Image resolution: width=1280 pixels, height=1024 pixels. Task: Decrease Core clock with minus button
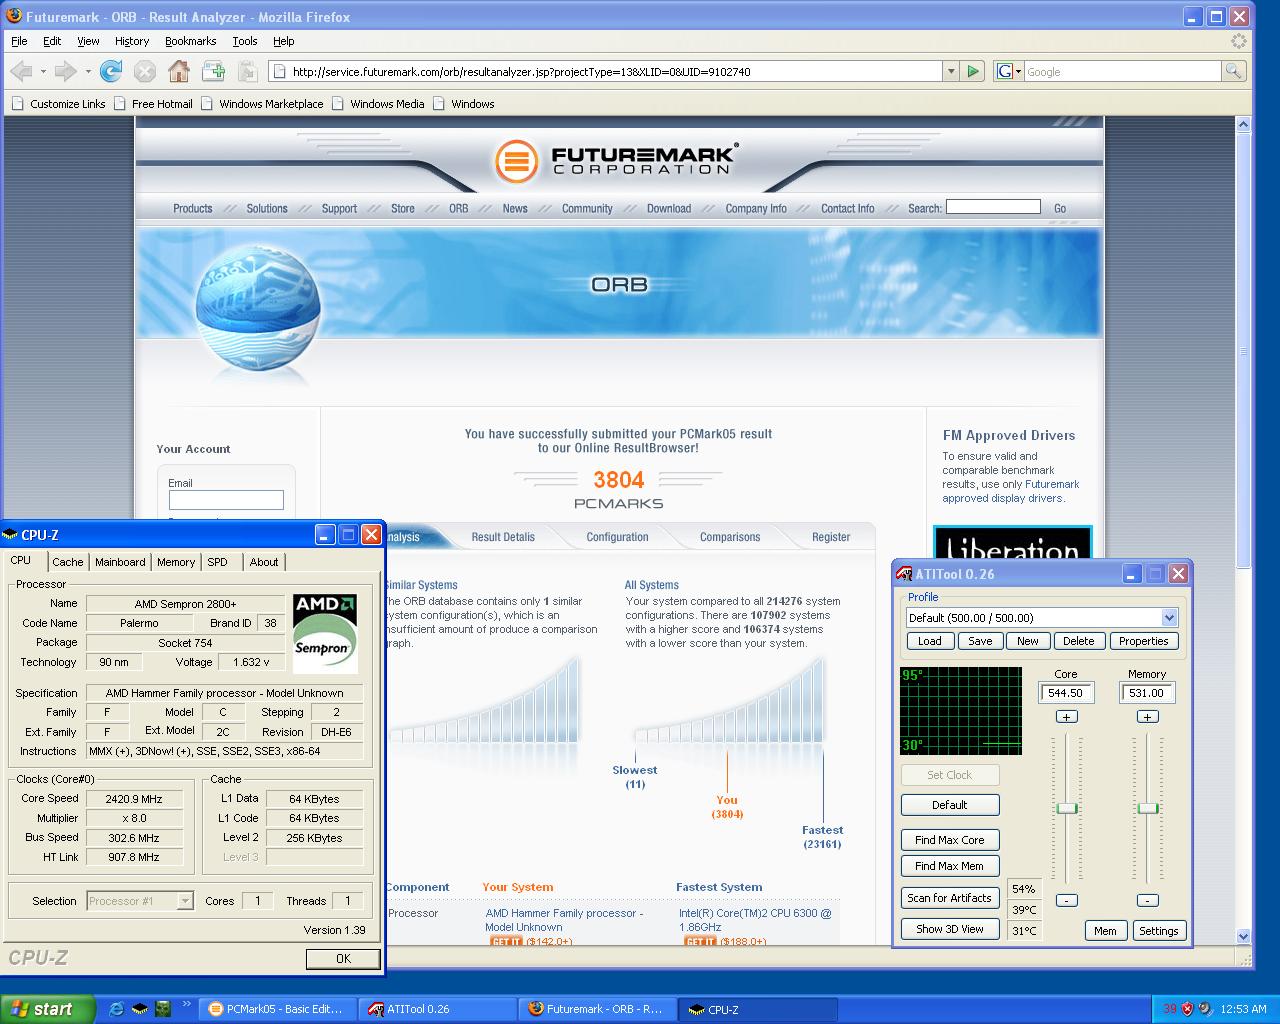coord(1066,900)
